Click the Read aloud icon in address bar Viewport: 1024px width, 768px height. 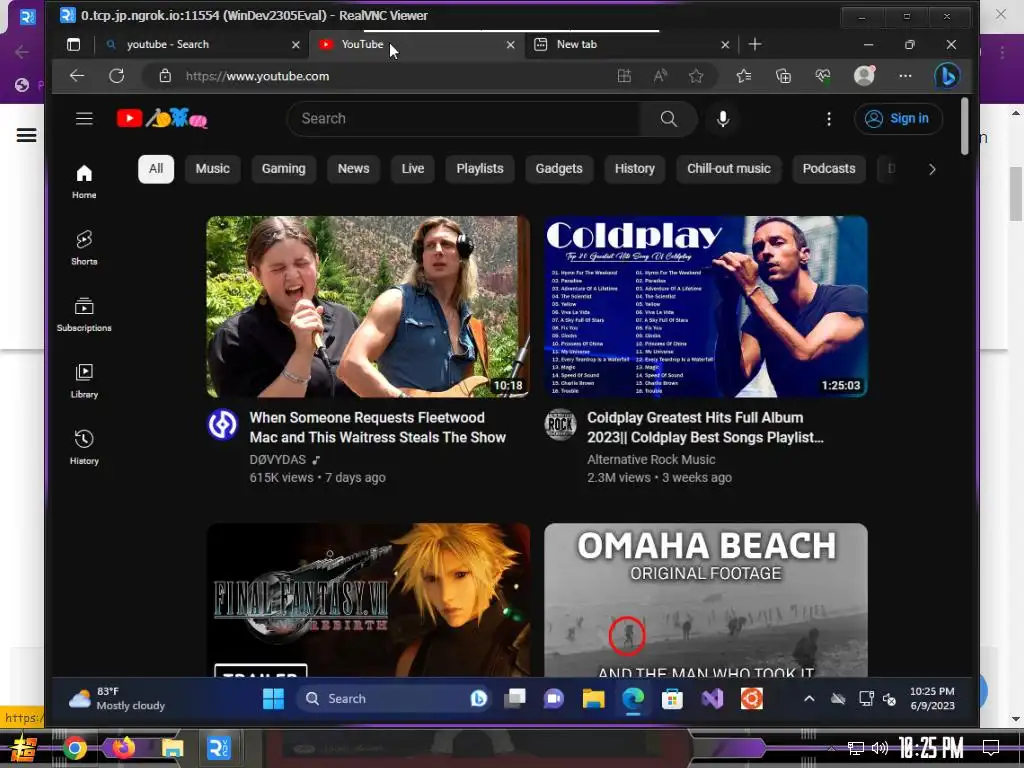coord(660,76)
